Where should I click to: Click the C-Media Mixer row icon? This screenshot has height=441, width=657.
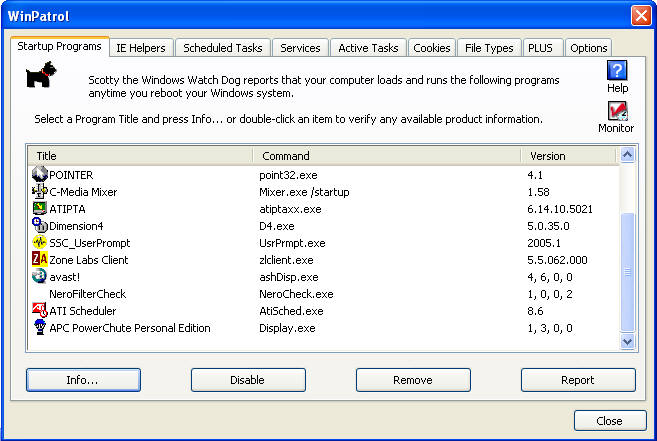tap(40, 191)
